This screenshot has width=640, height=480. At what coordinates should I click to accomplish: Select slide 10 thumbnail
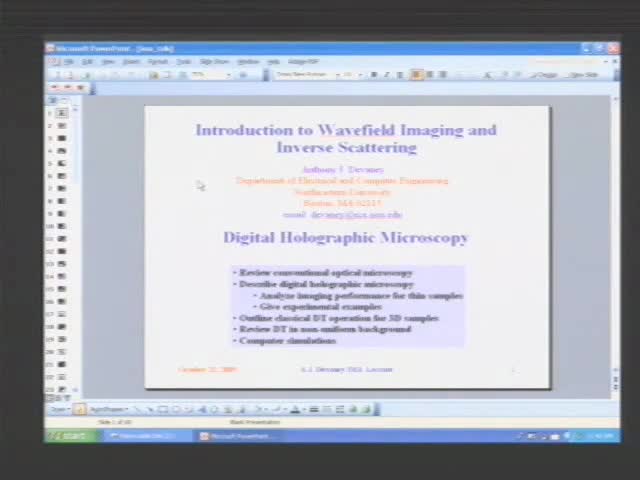coord(62,226)
